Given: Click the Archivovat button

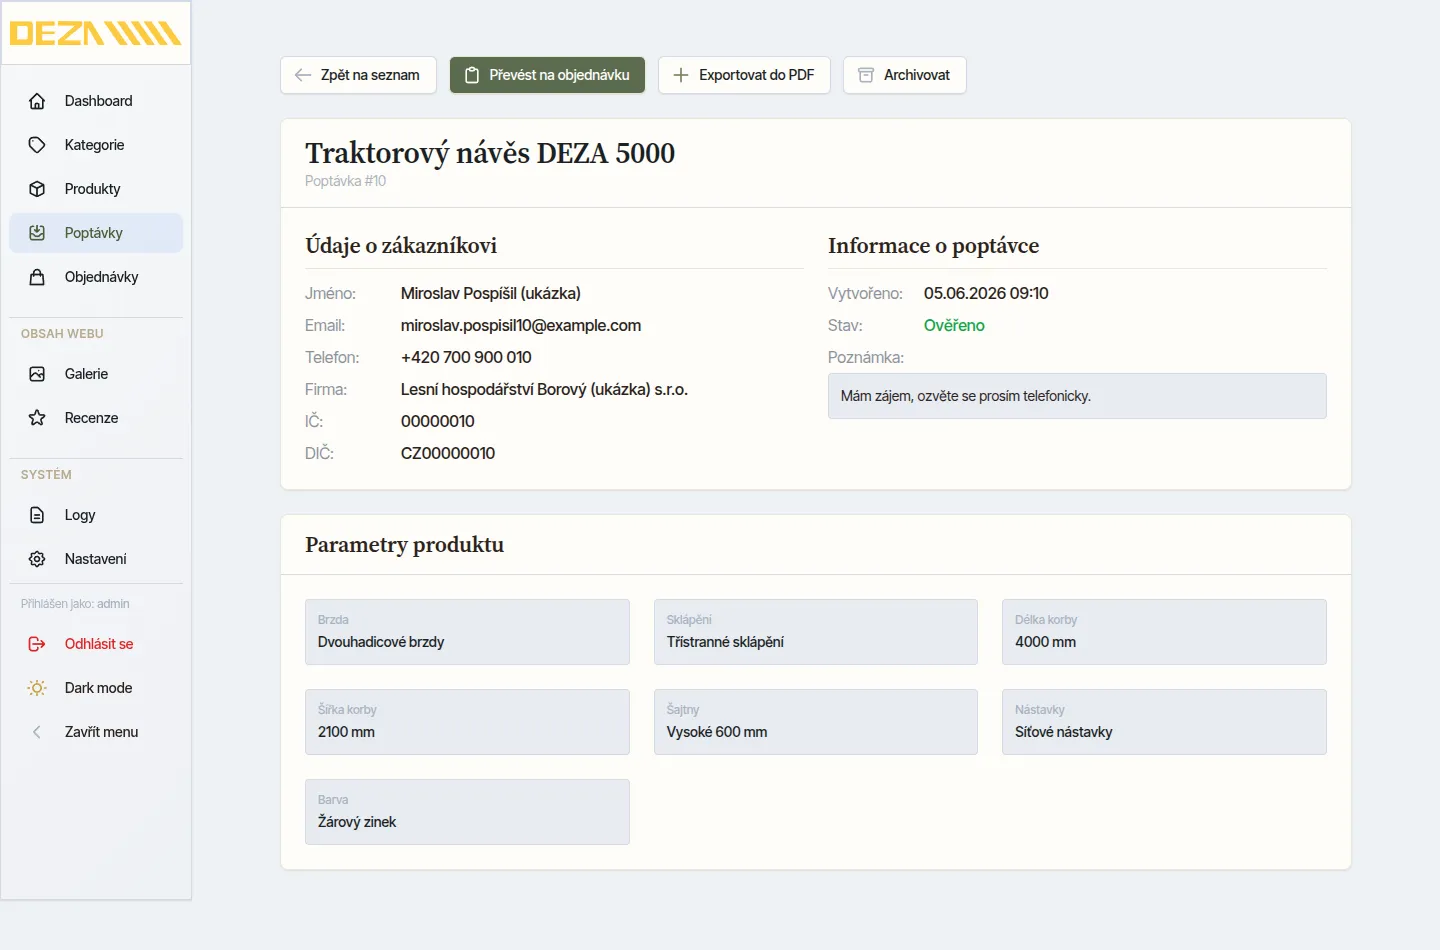Looking at the screenshot, I should pyautogui.click(x=905, y=75).
